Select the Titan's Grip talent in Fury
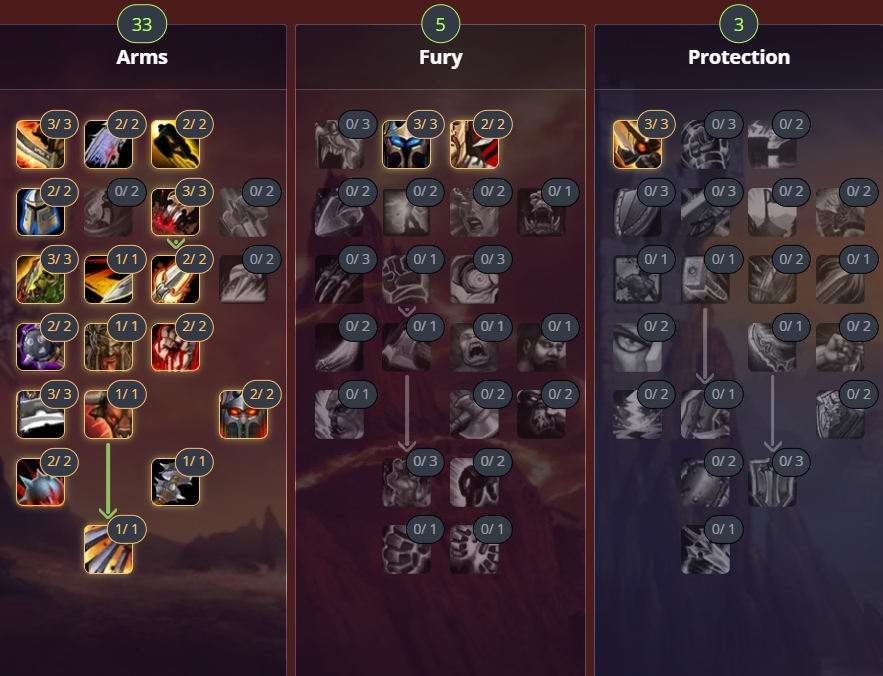Screen dimensions: 883x676 (x=407, y=549)
